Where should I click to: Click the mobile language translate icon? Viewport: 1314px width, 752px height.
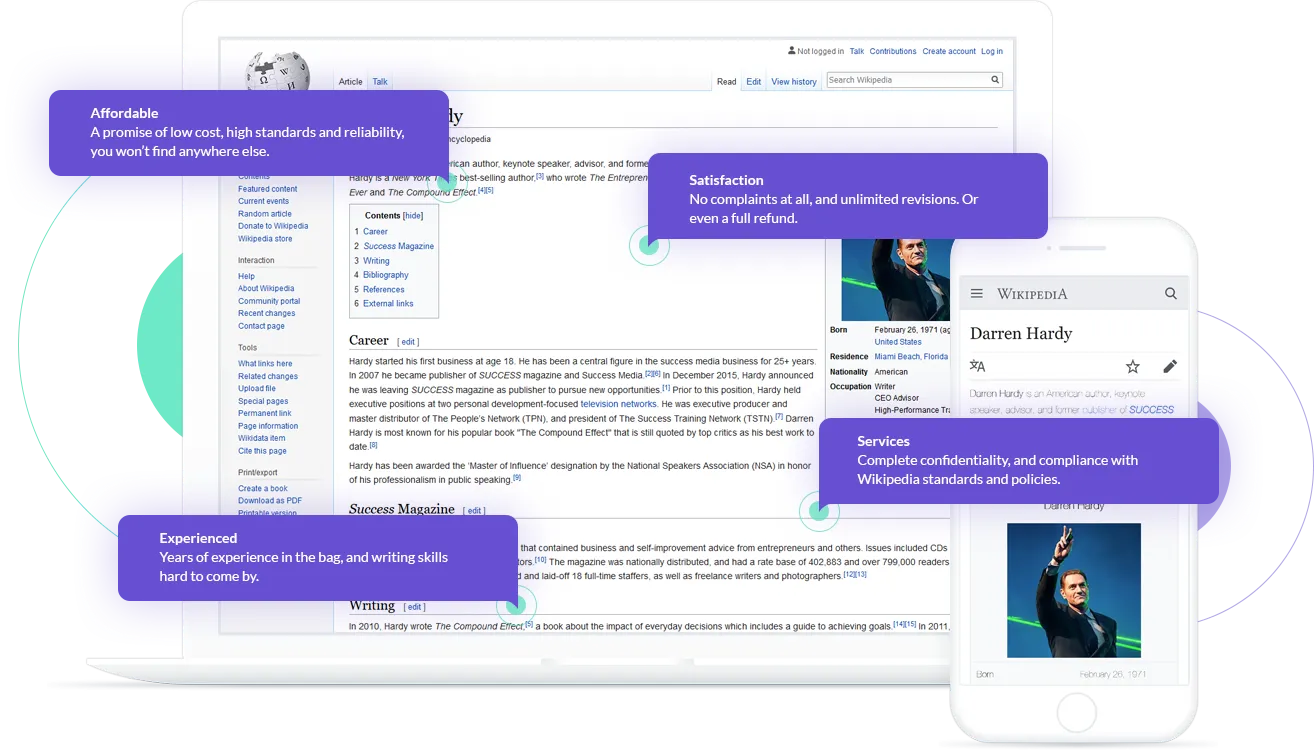978,367
